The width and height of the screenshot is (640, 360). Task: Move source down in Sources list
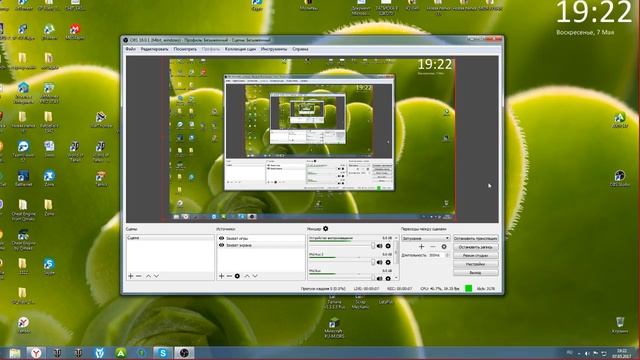click(255, 276)
